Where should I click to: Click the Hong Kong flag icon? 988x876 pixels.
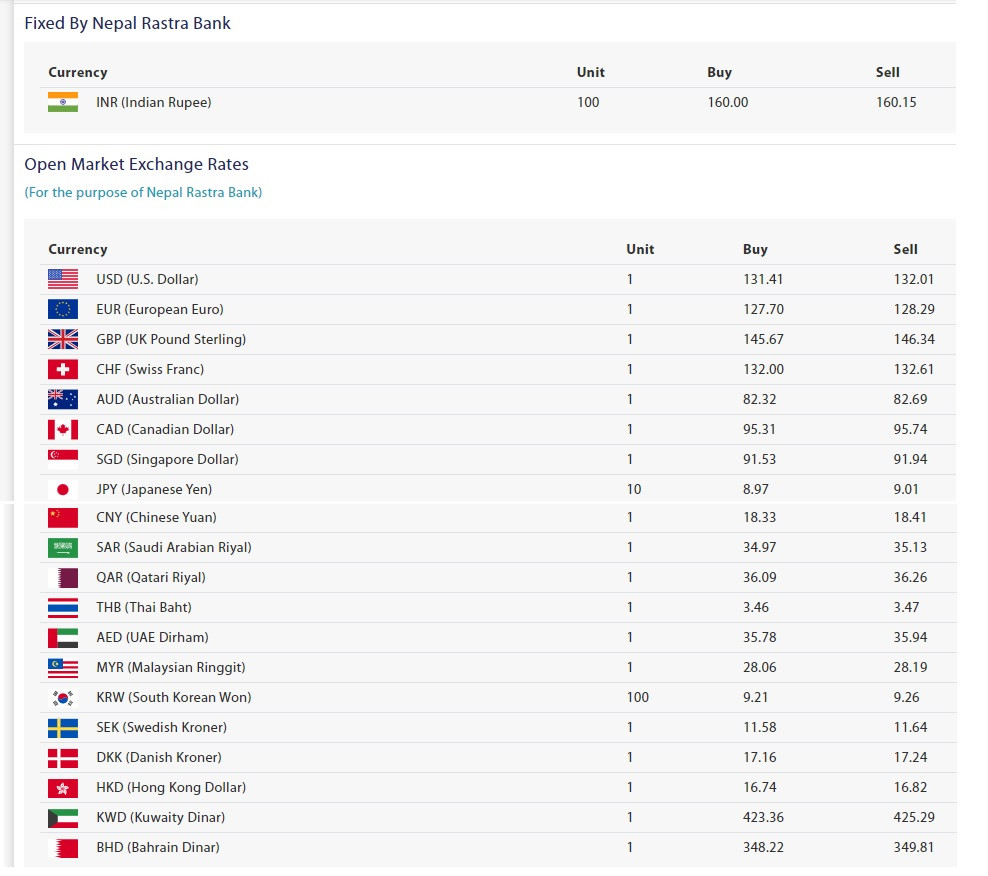coord(63,788)
